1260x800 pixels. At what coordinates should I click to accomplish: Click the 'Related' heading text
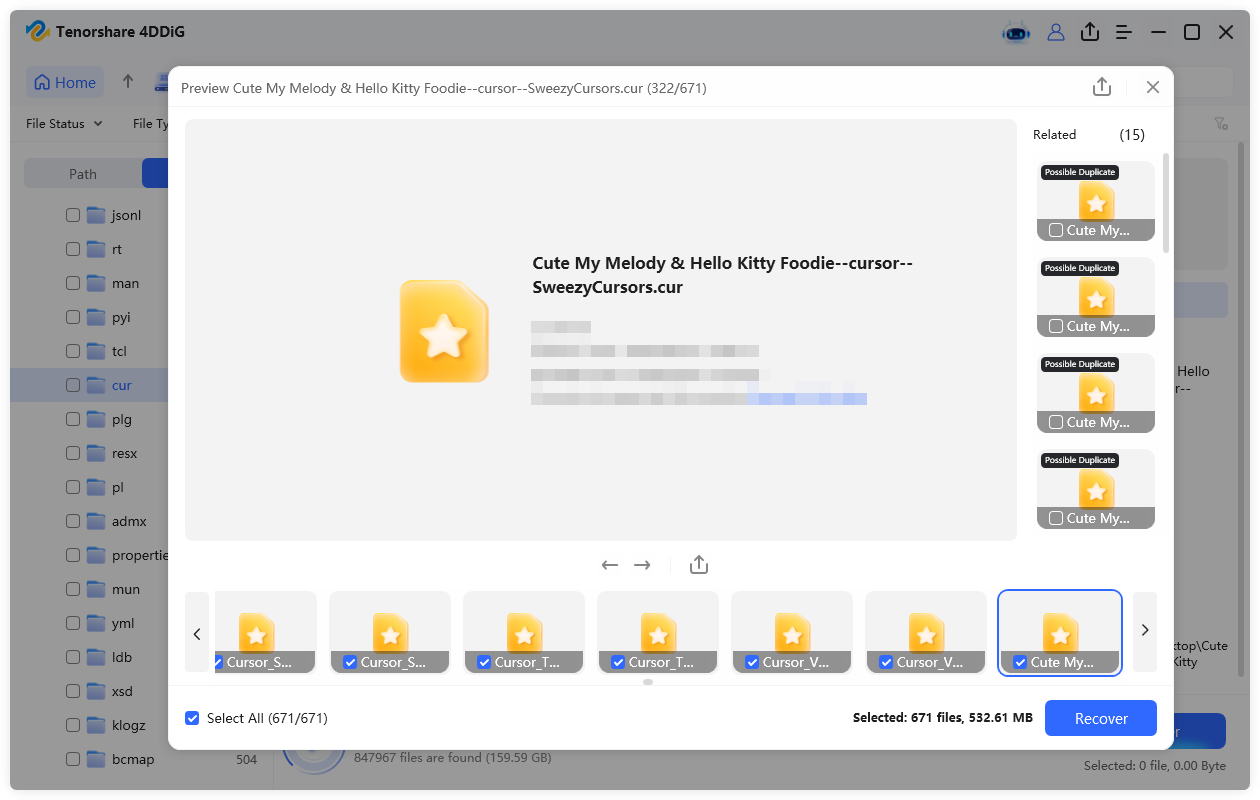click(x=1054, y=135)
